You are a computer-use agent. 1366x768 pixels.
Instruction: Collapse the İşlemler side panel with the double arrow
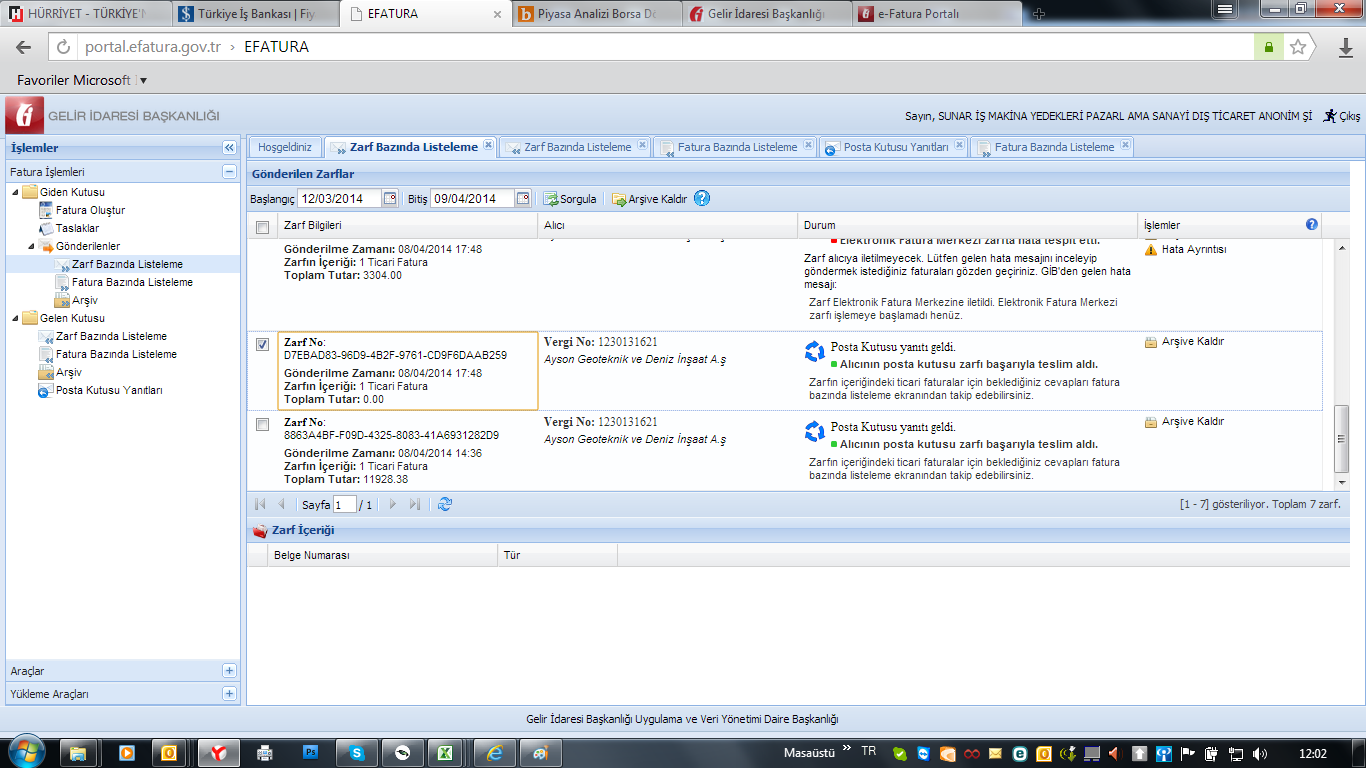[x=229, y=148]
